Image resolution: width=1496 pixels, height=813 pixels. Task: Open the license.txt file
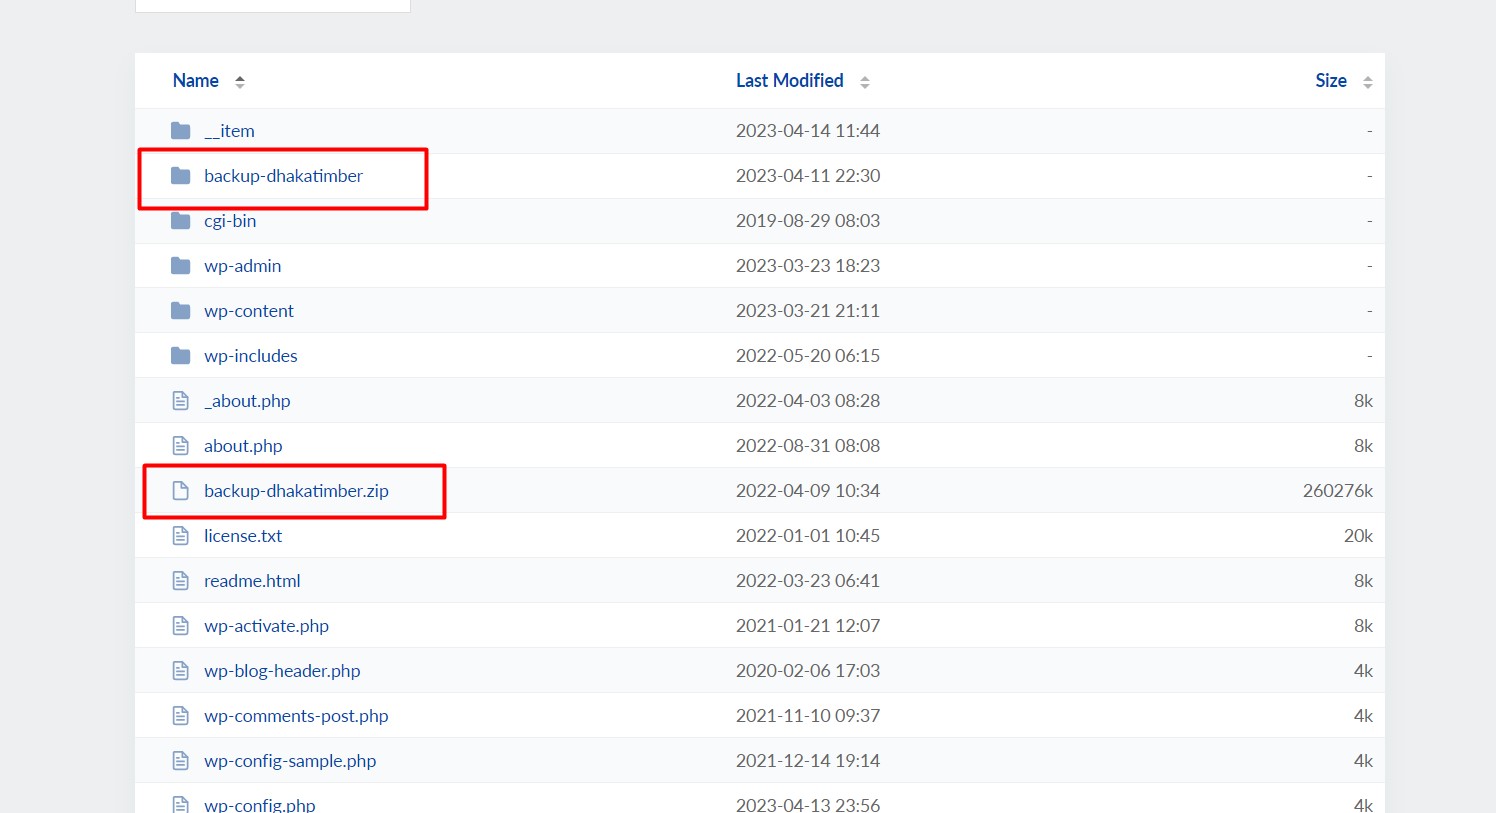pyautogui.click(x=243, y=536)
